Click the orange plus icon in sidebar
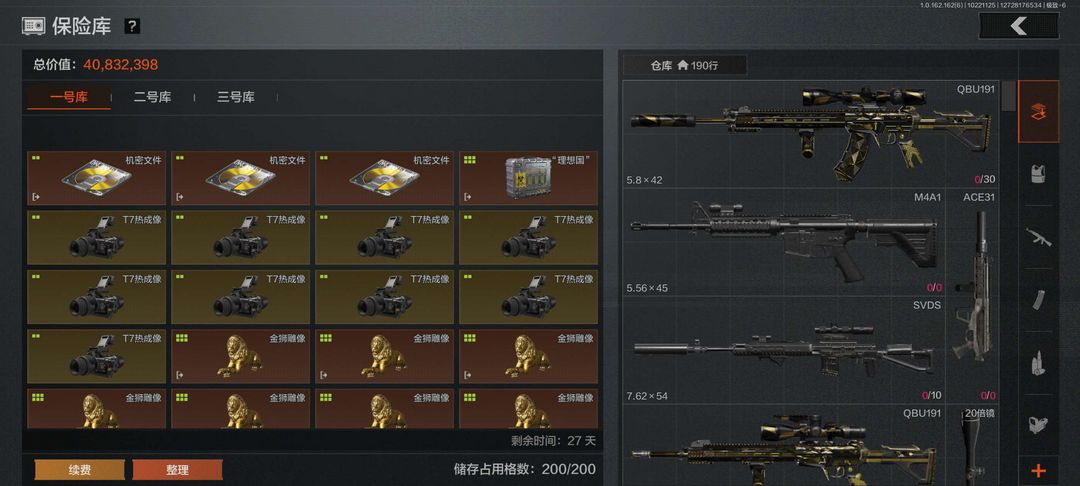Screen dimensions: 1080x486 pyautogui.click(x=1038, y=471)
